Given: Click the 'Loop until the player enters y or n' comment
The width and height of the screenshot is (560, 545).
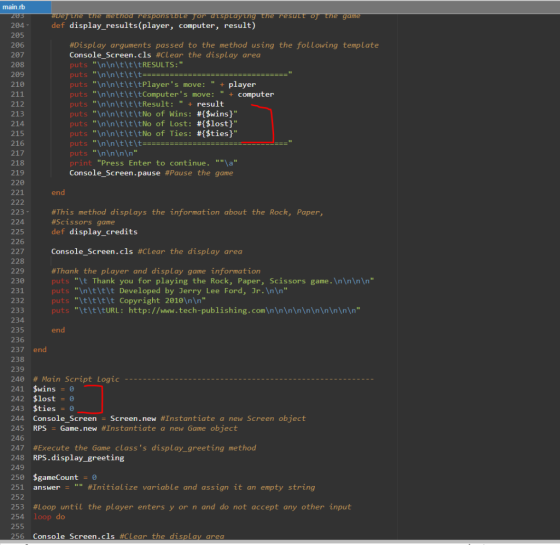Looking at the screenshot, I should pos(192,507).
